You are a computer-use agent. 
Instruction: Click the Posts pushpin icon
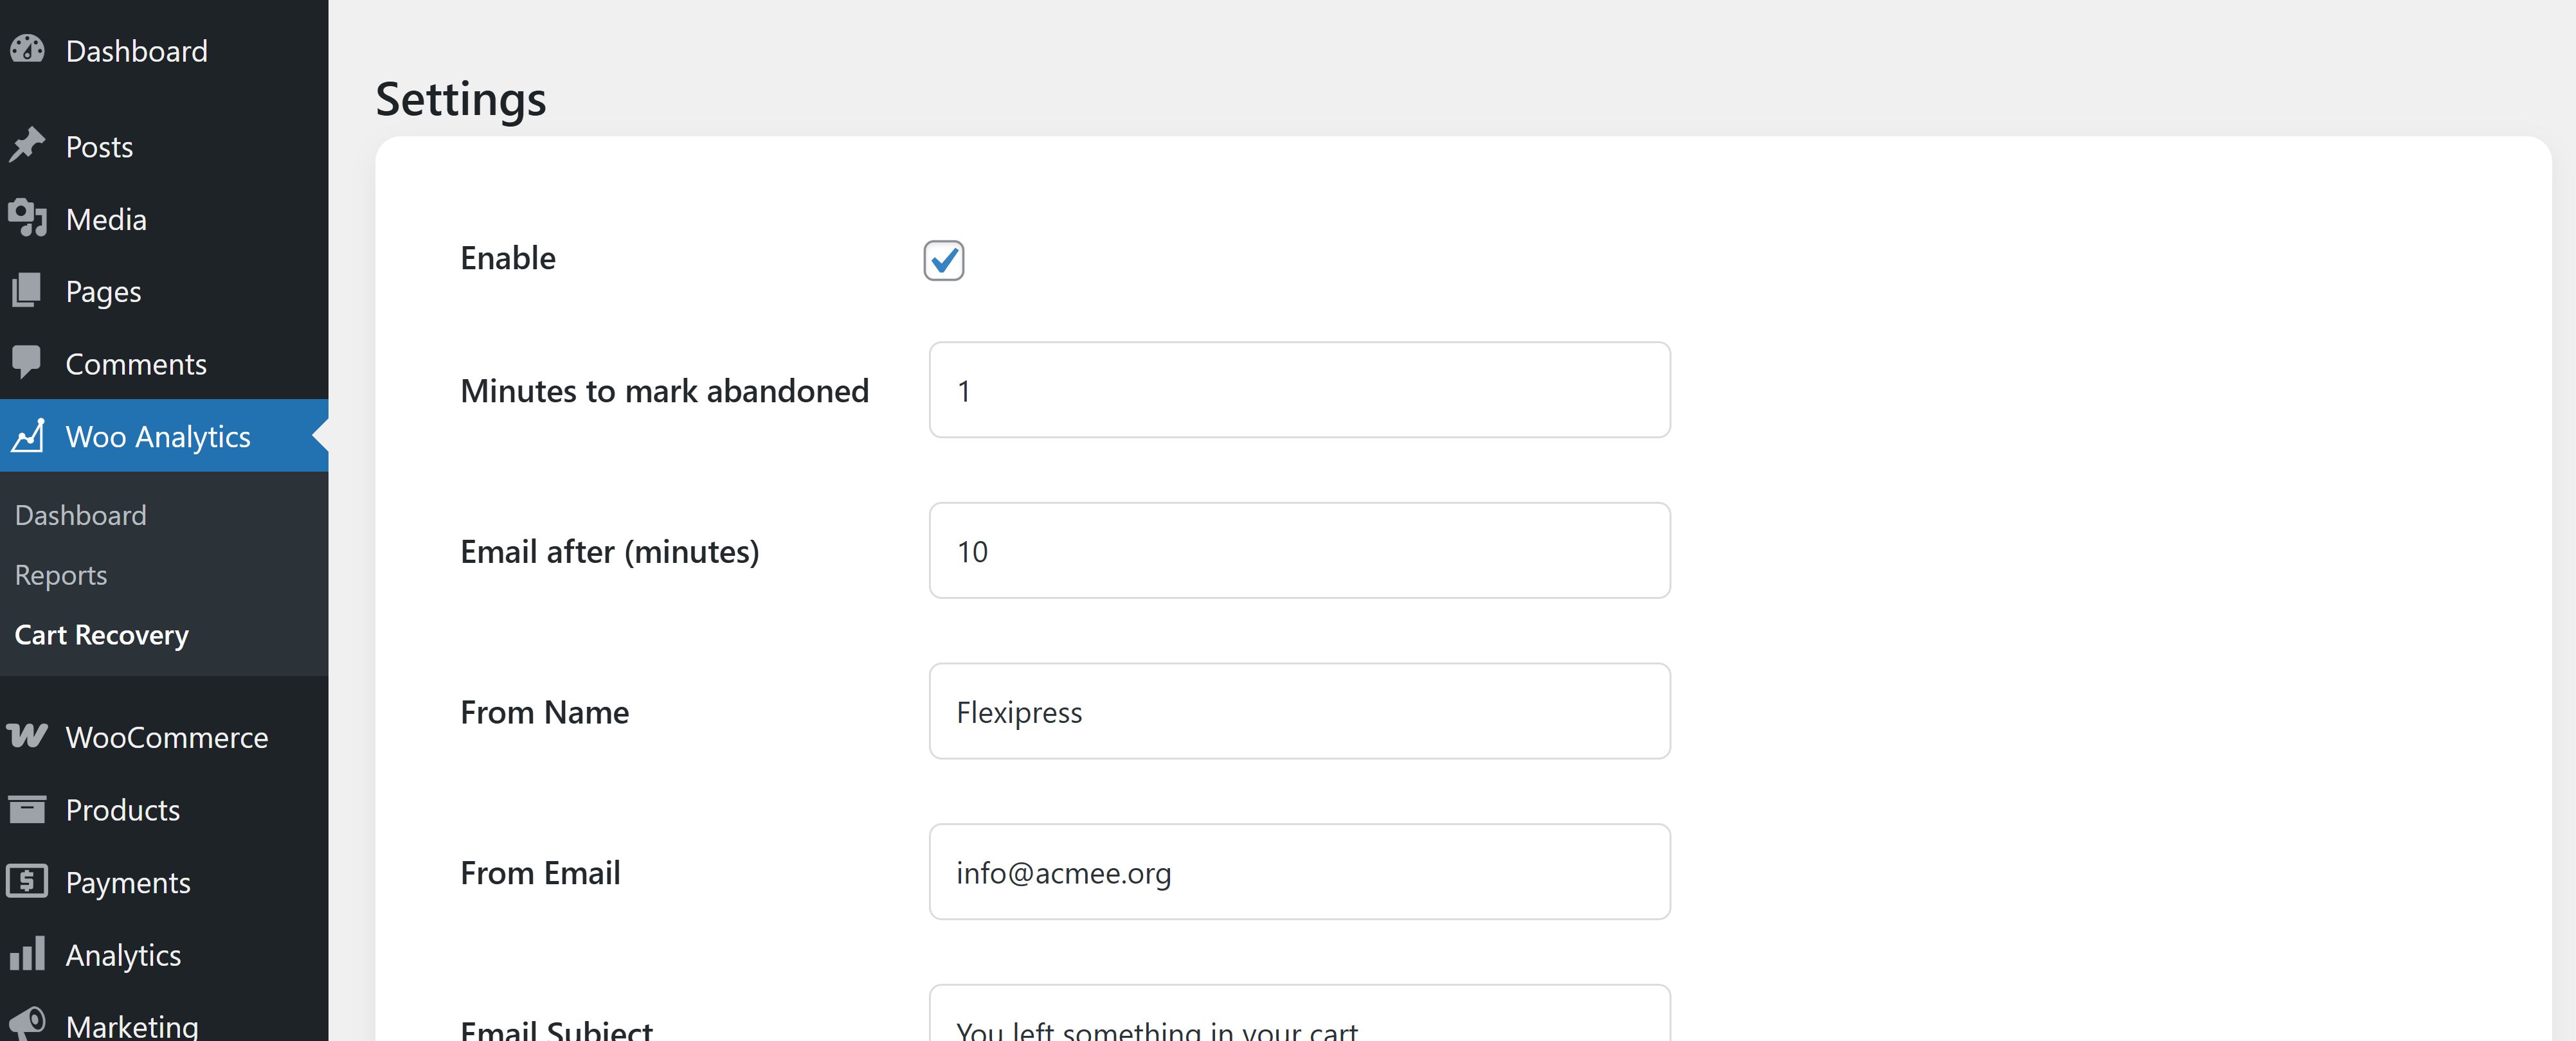tap(28, 146)
